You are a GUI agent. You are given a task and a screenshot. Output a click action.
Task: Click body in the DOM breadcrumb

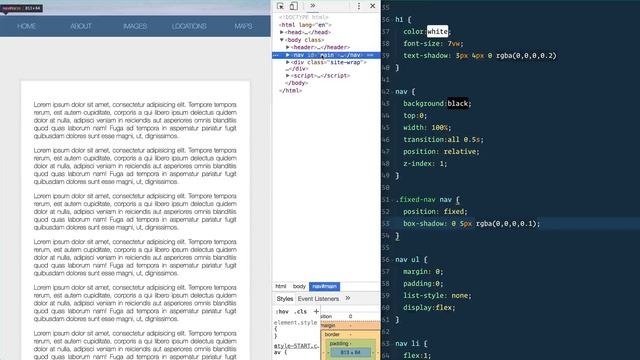pos(299,287)
